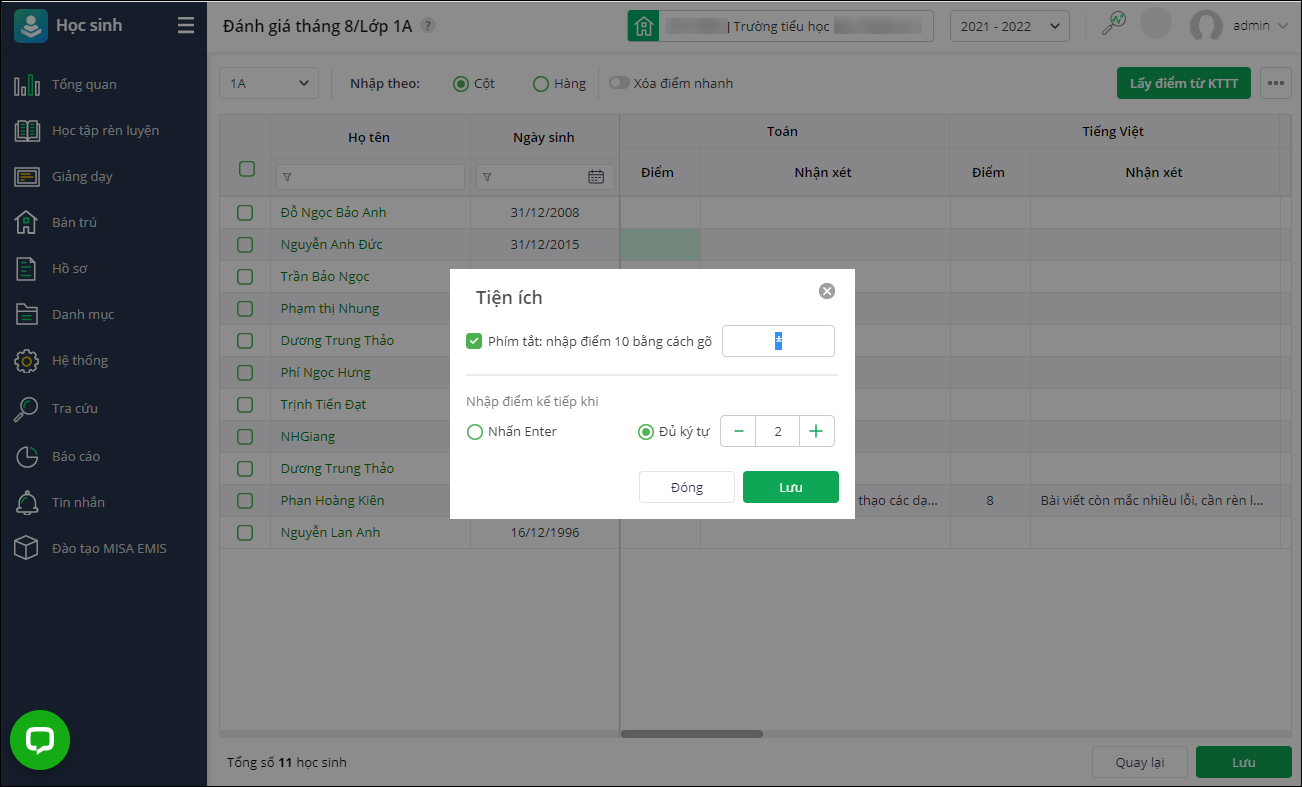The image size is (1302, 787).
Task: Open student Nguyễn Lan Anh
Action: click(330, 532)
